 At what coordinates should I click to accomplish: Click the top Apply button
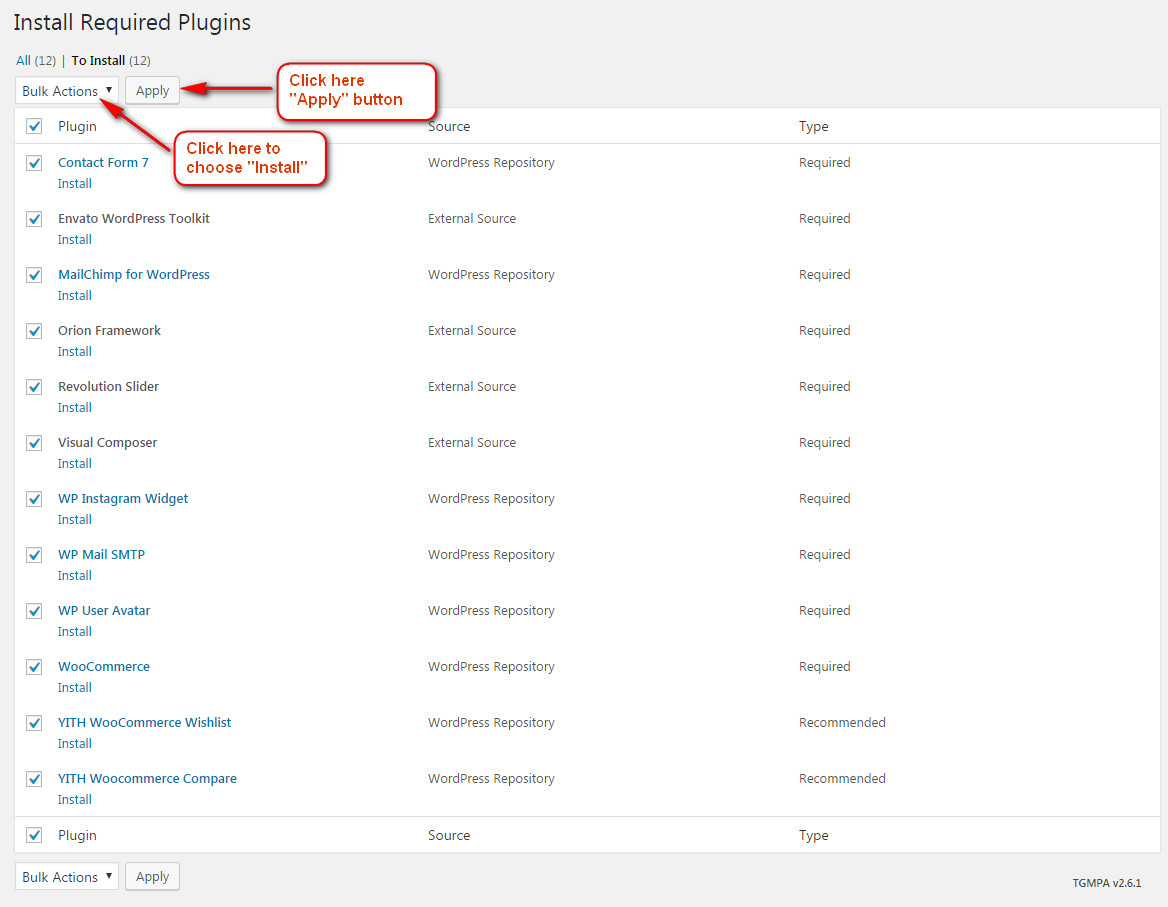point(152,90)
